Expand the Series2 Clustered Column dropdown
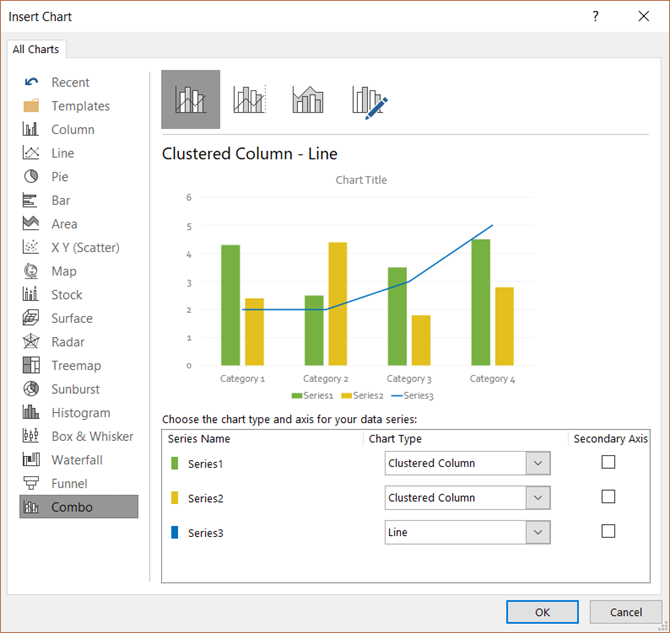The image size is (670, 633). pyautogui.click(x=538, y=498)
